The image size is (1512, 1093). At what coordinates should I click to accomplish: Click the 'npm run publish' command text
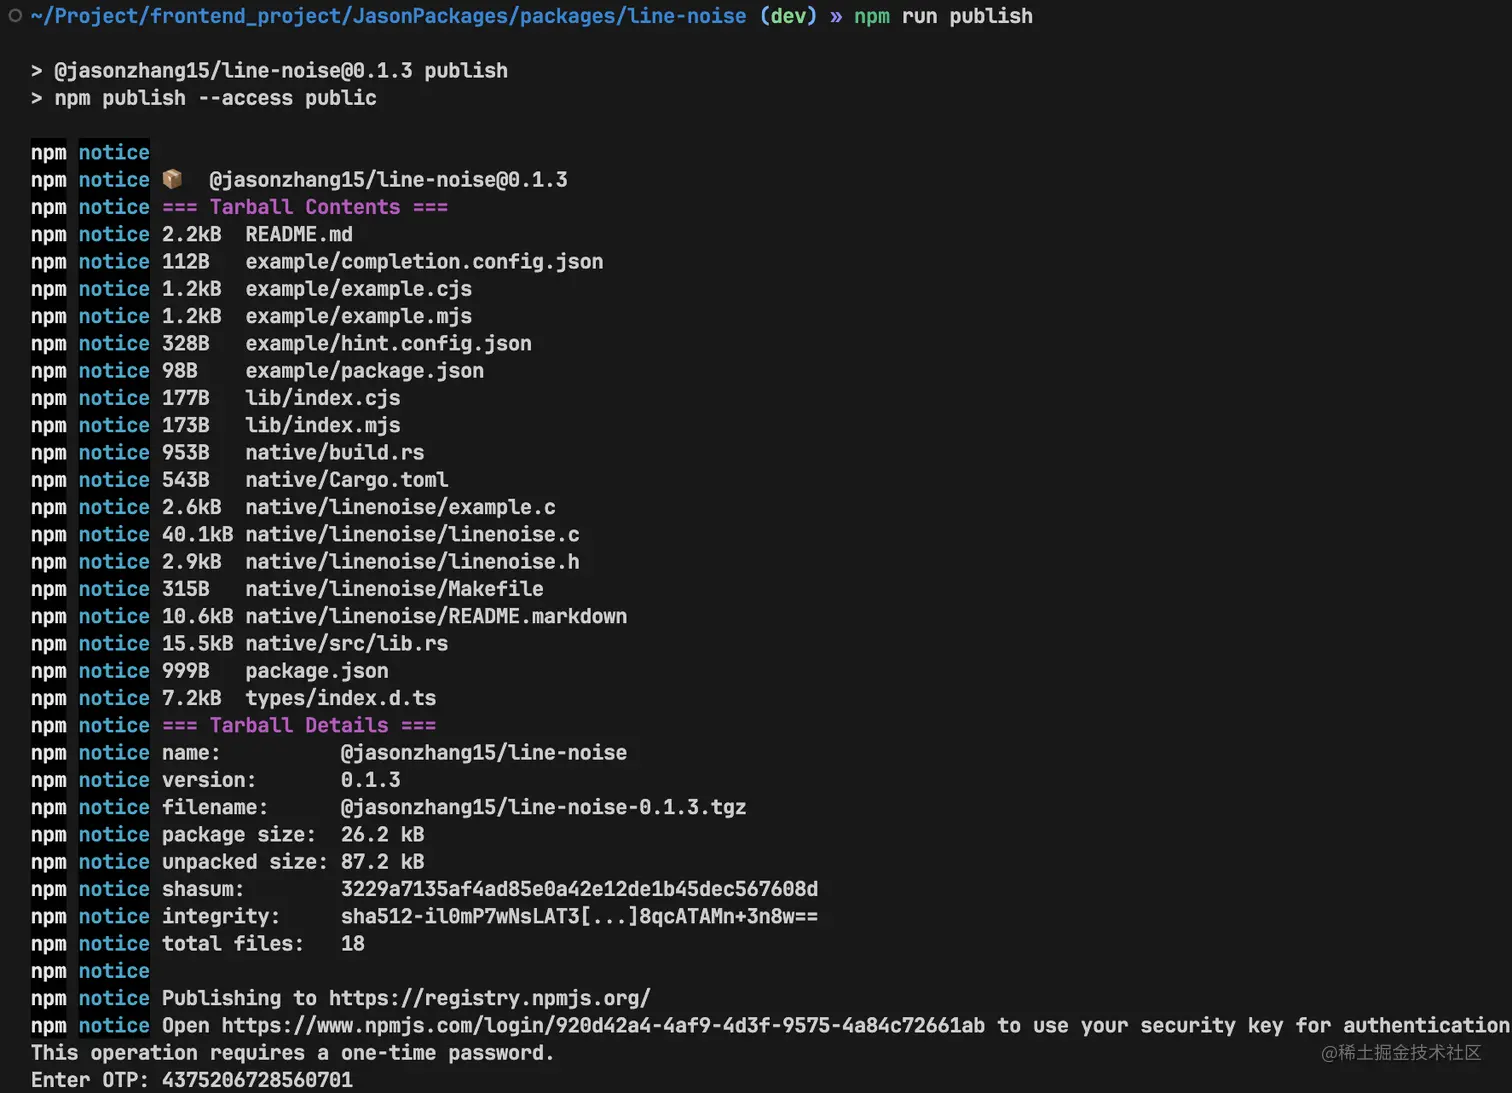pyautogui.click(x=943, y=16)
